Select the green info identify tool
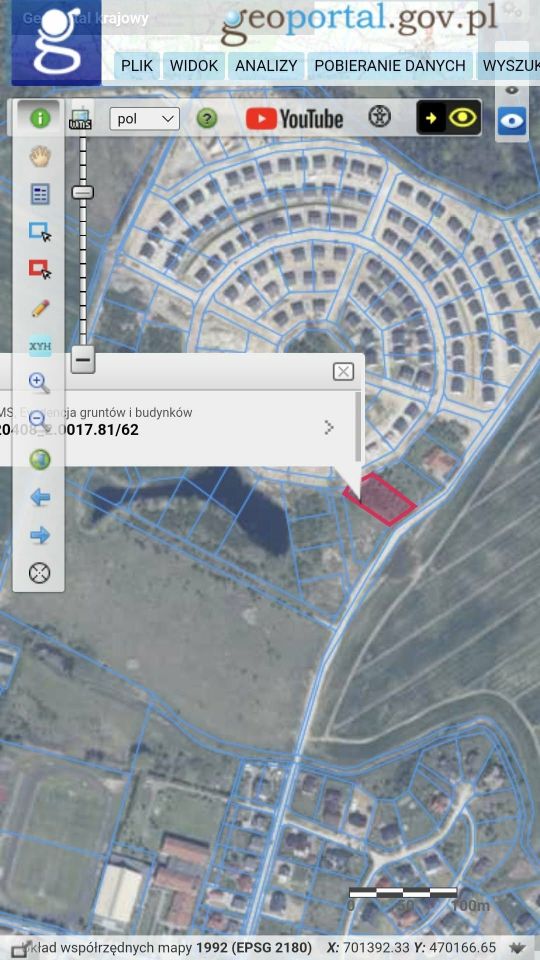 pos(40,118)
